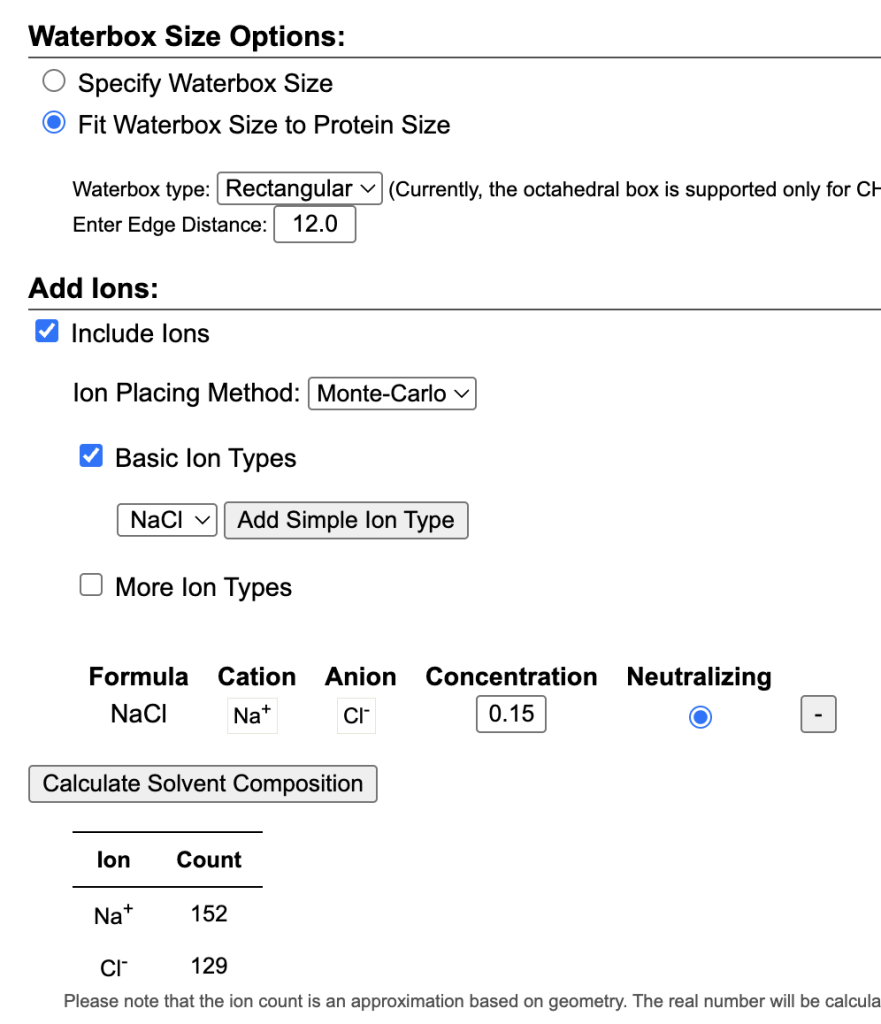
Task: Open the Waterbox type Rectangular dropdown
Action: (299, 188)
